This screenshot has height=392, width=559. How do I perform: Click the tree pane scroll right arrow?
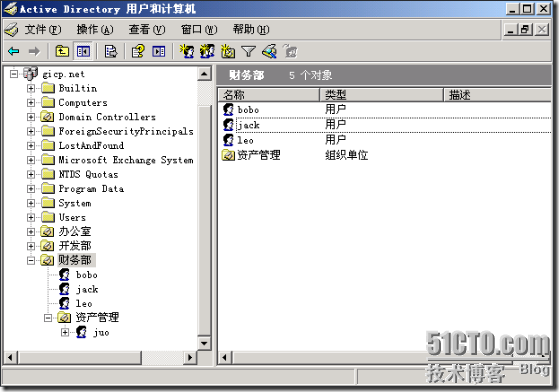tap(190, 357)
